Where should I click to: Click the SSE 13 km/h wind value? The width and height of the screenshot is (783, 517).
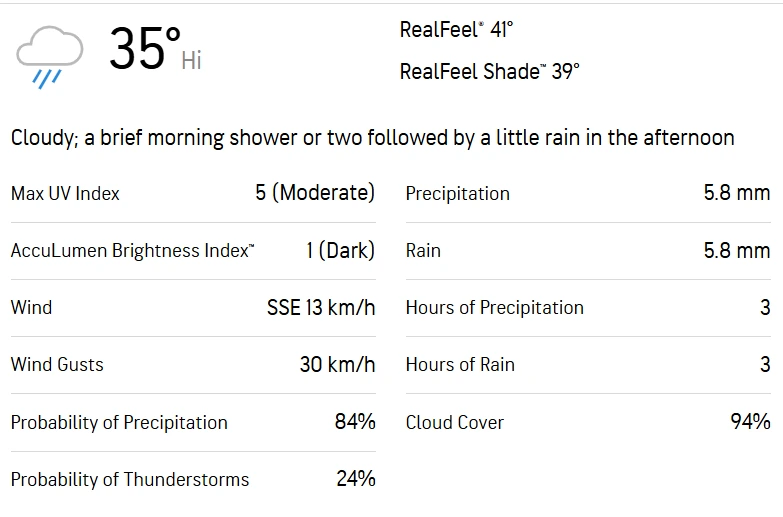(x=321, y=308)
